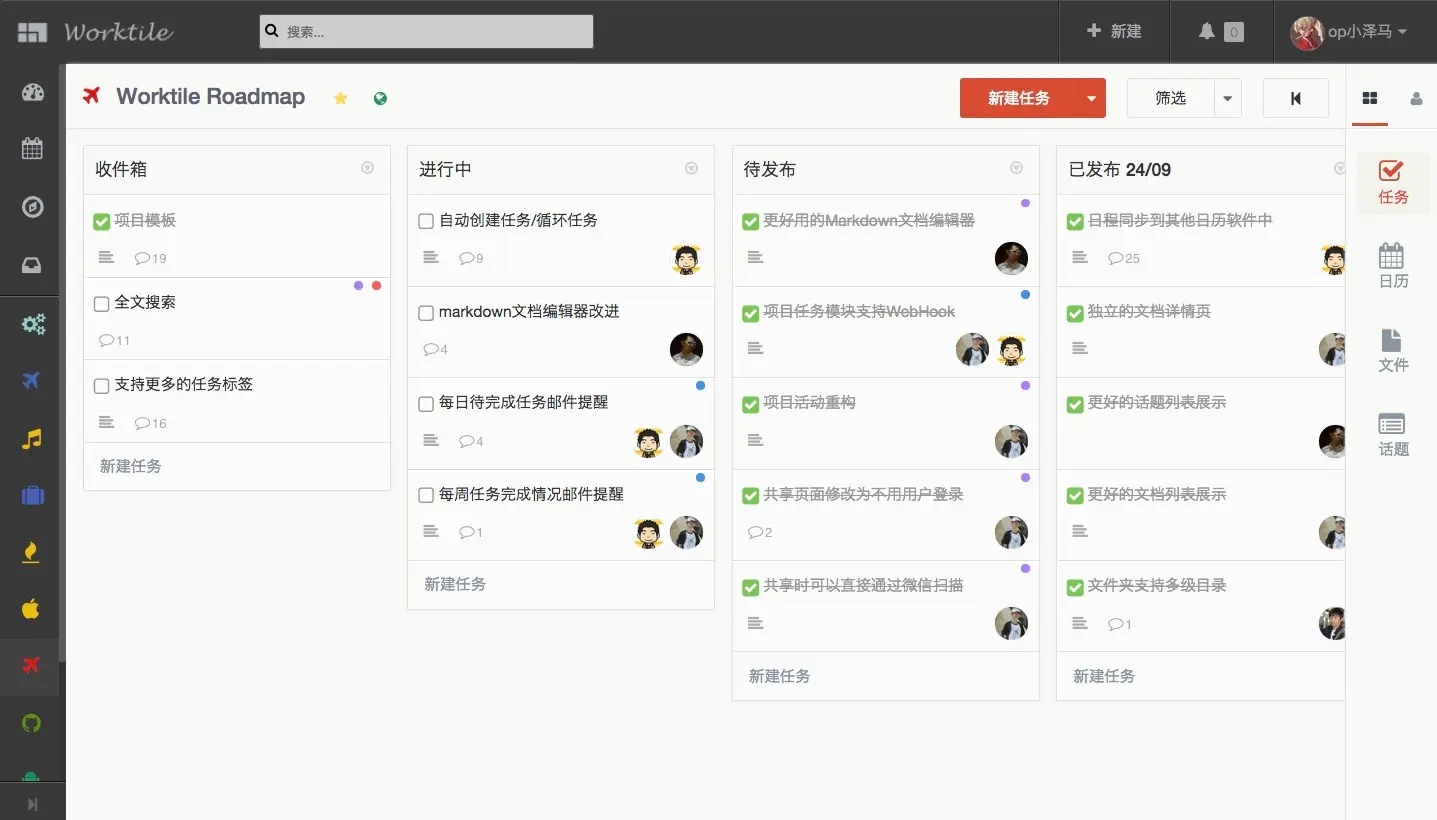Select the yellow apple project icon
The height and width of the screenshot is (820, 1437).
31,608
